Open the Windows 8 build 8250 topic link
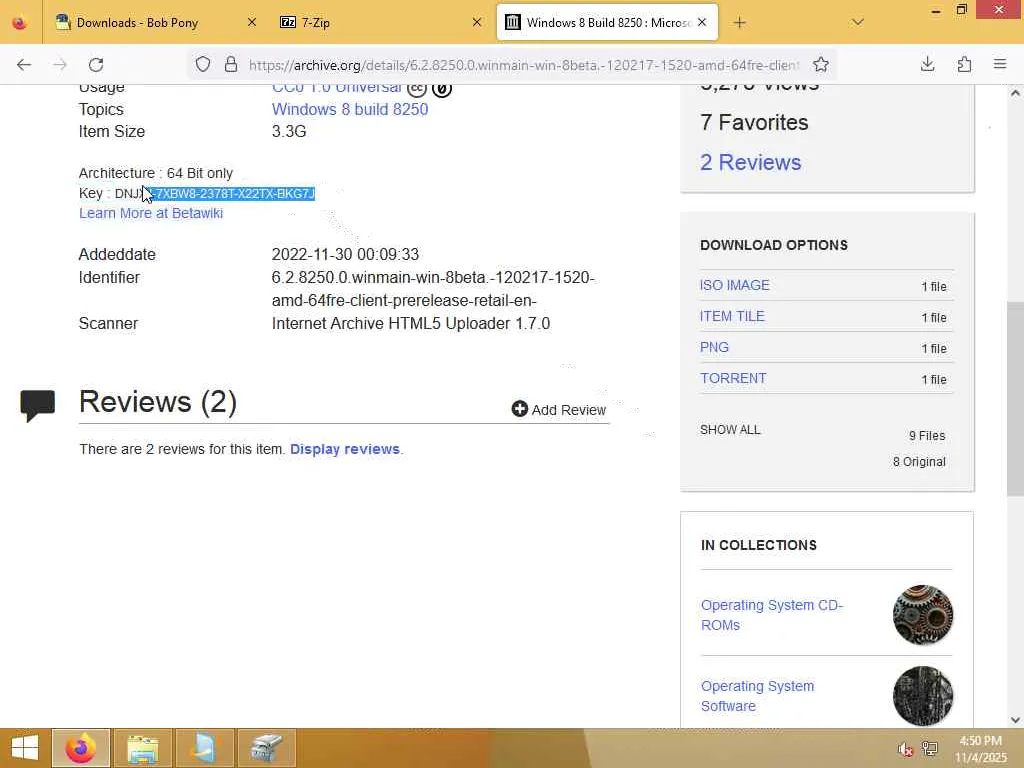1024x768 pixels. pyautogui.click(x=350, y=109)
